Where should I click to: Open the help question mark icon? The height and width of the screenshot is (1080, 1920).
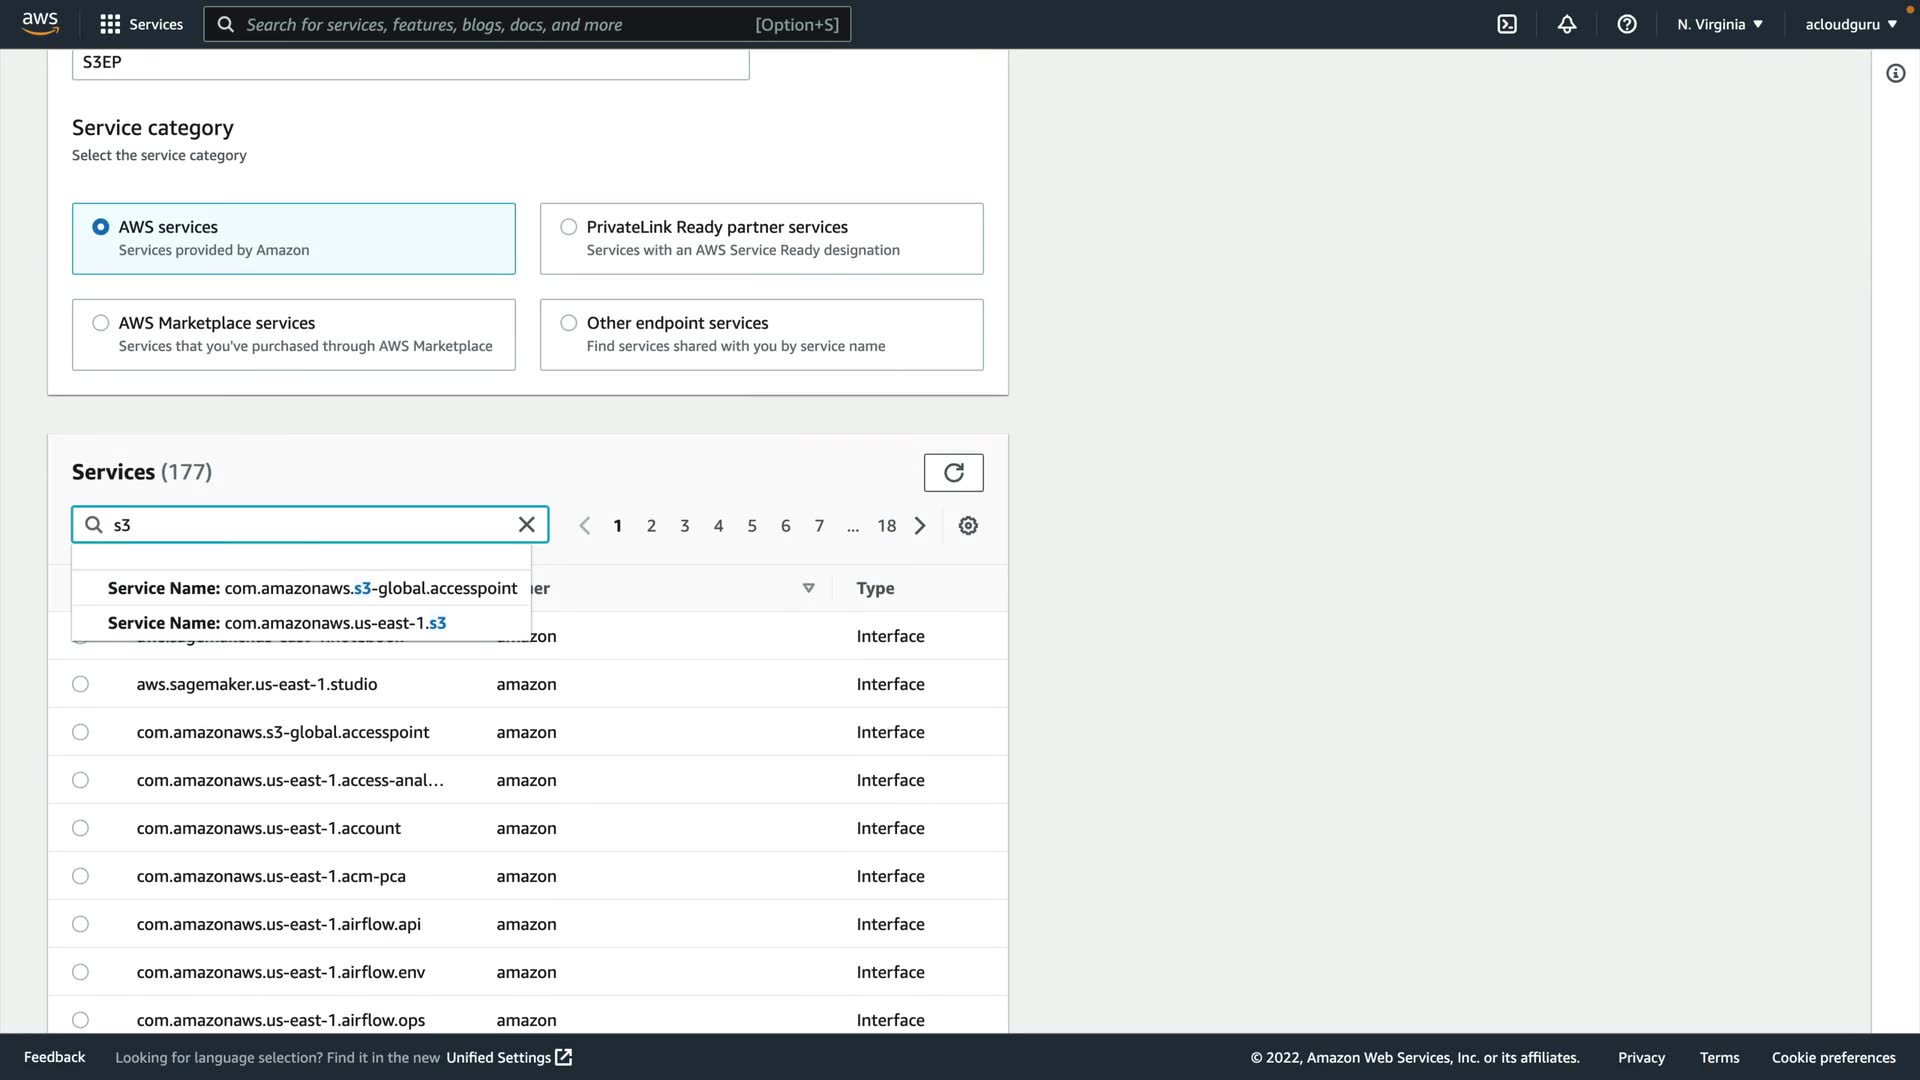tap(1627, 24)
